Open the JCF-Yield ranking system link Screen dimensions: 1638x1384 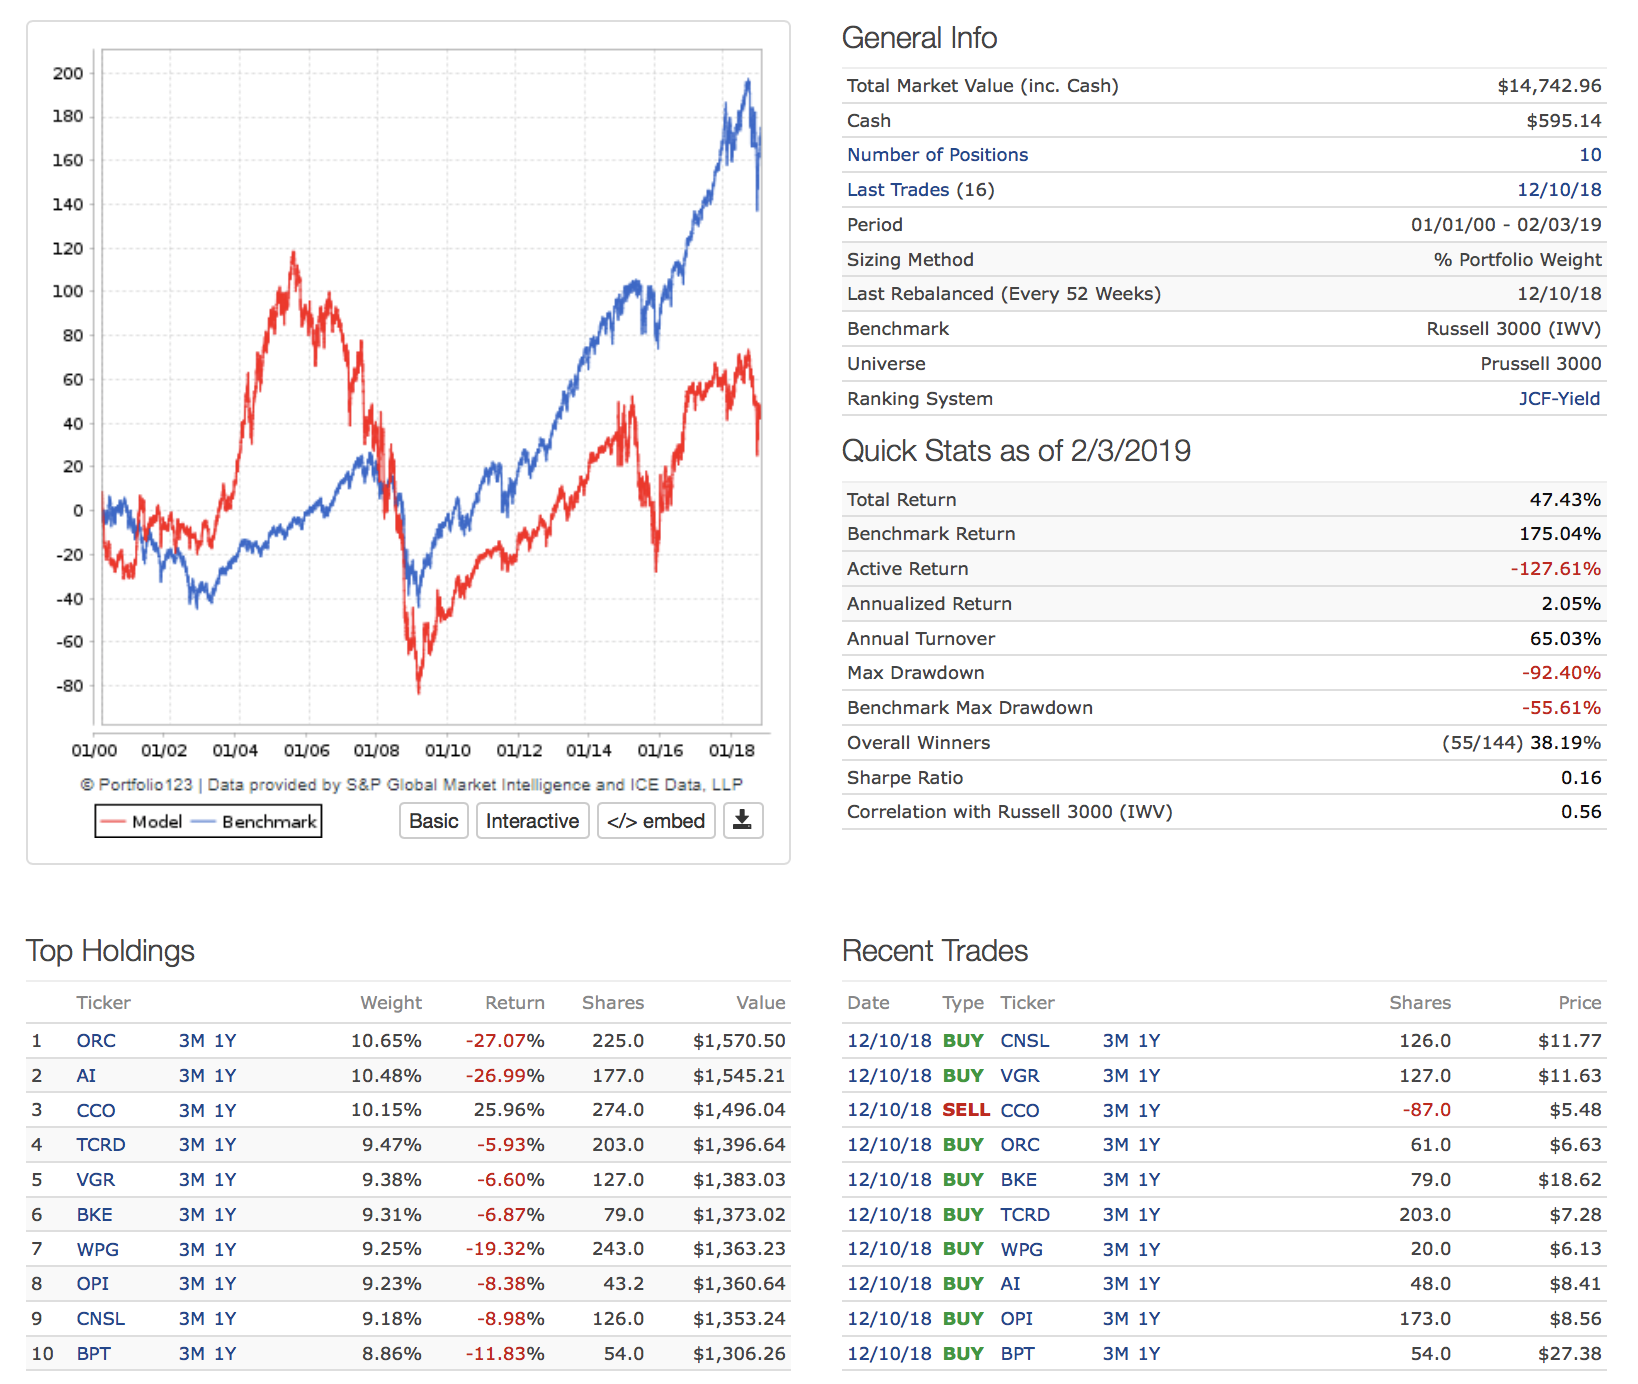coord(1559,399)
